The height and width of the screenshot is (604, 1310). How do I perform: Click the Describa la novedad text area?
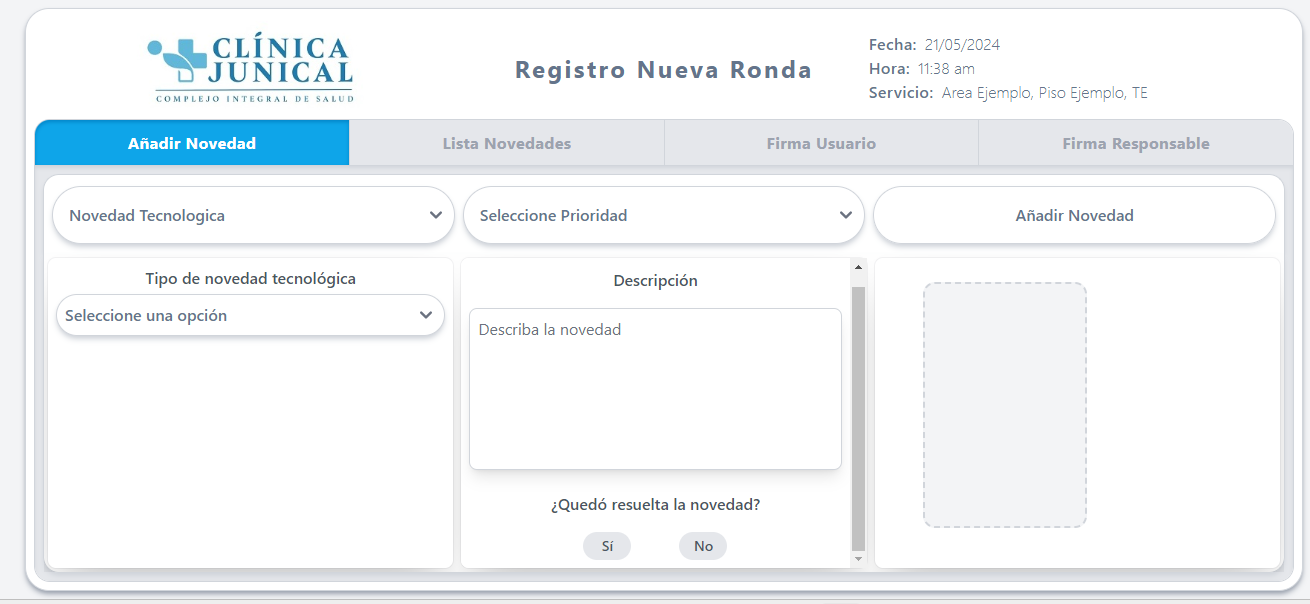point(655,389)
